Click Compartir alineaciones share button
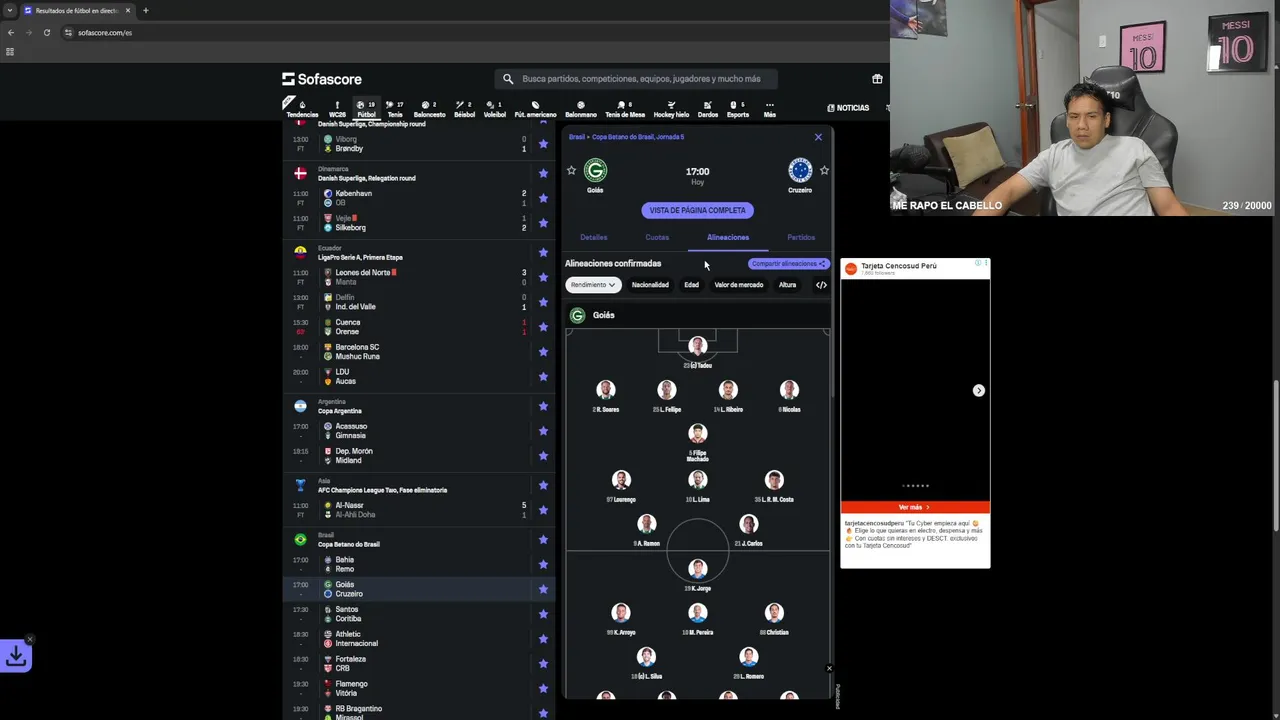The height and width of the screenshot is (720, 1280). 788,264
